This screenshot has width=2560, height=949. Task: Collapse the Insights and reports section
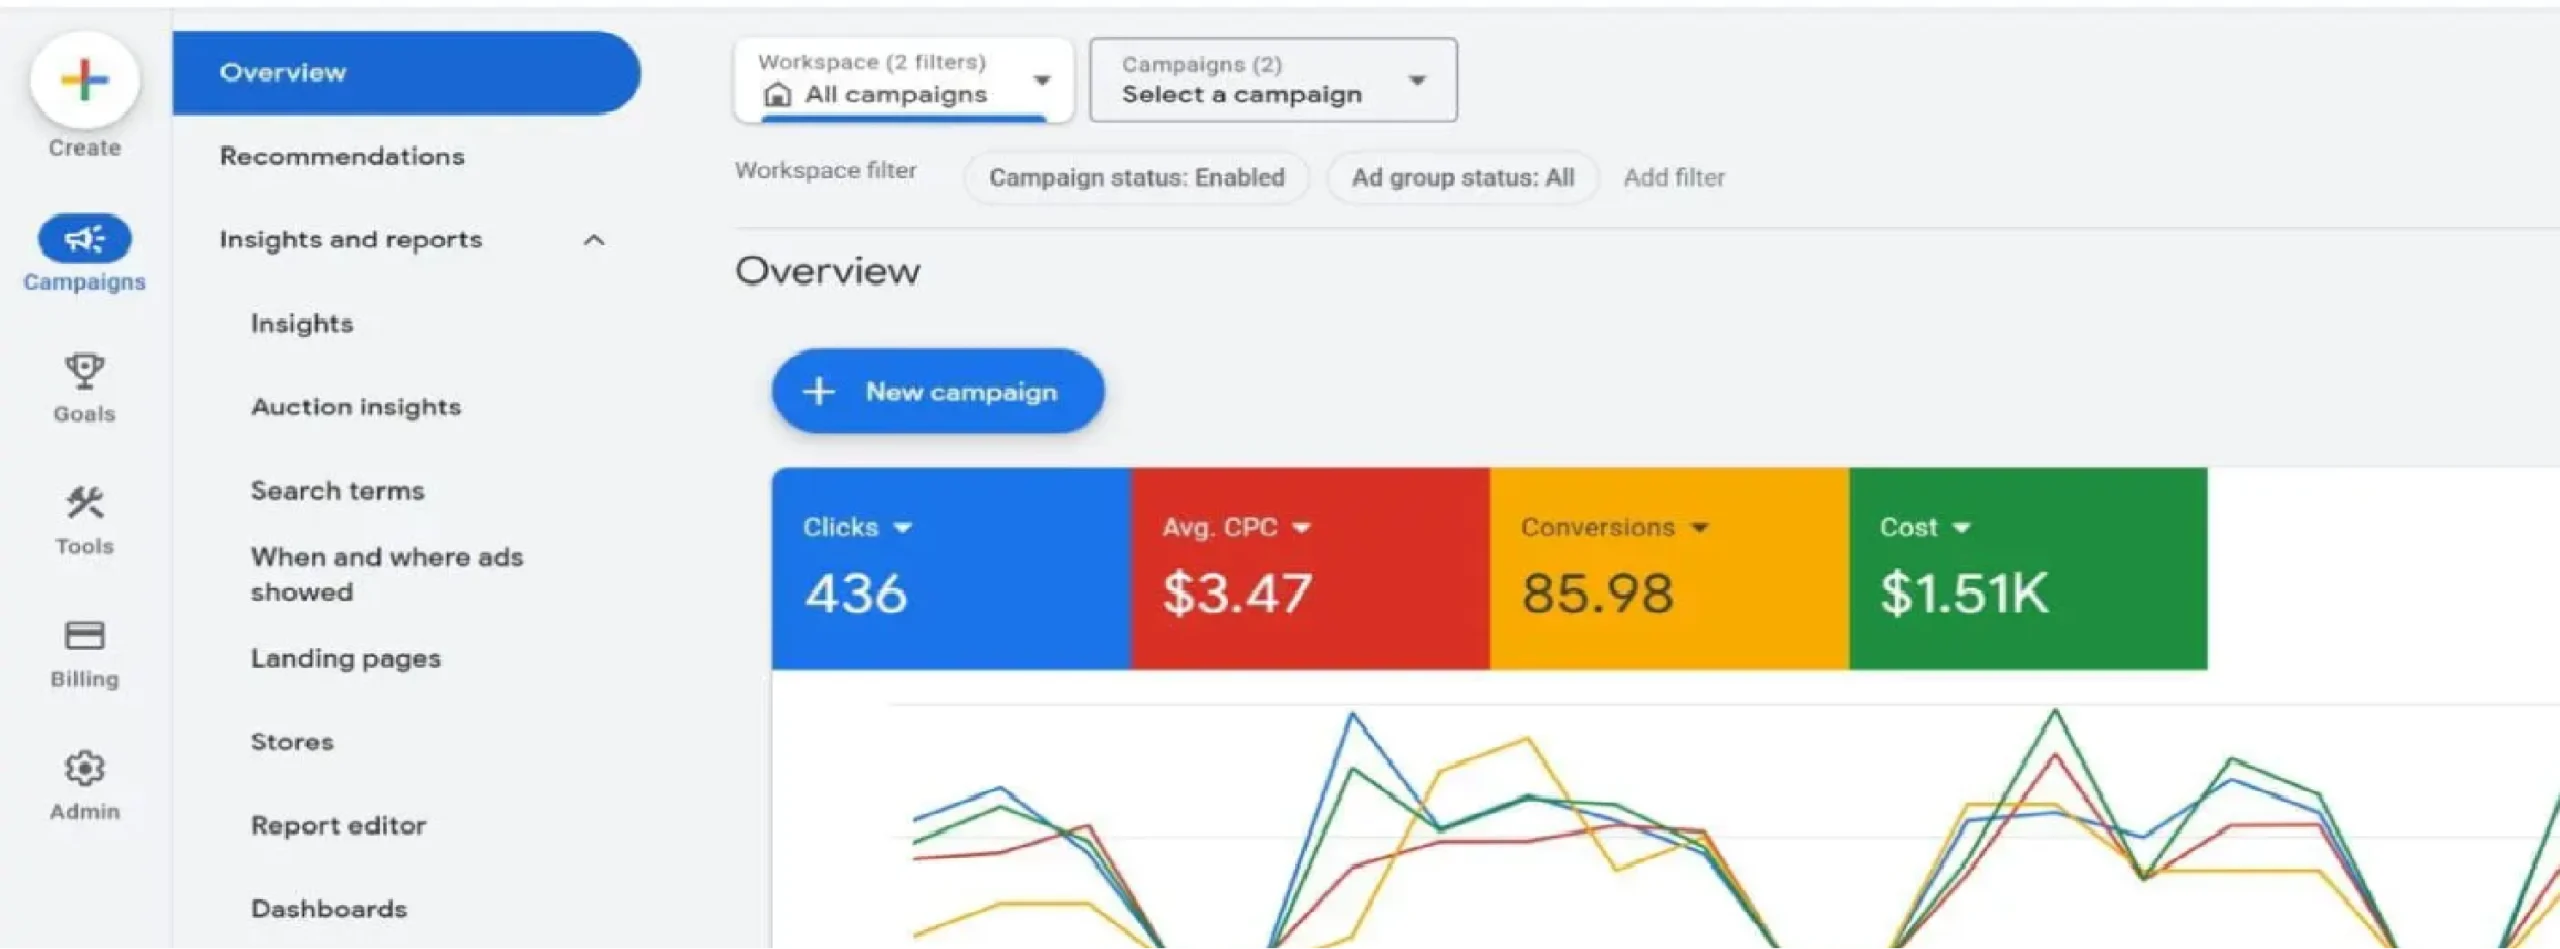[x=595, y=239]
